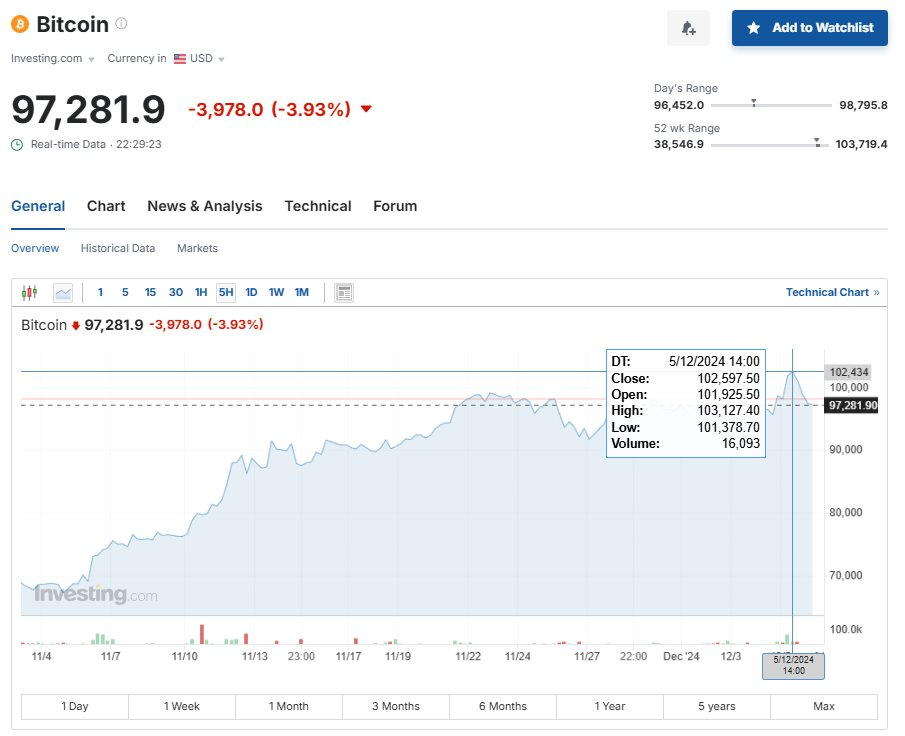Open the Technical tab
905x736 pixels.
point(318,206)
